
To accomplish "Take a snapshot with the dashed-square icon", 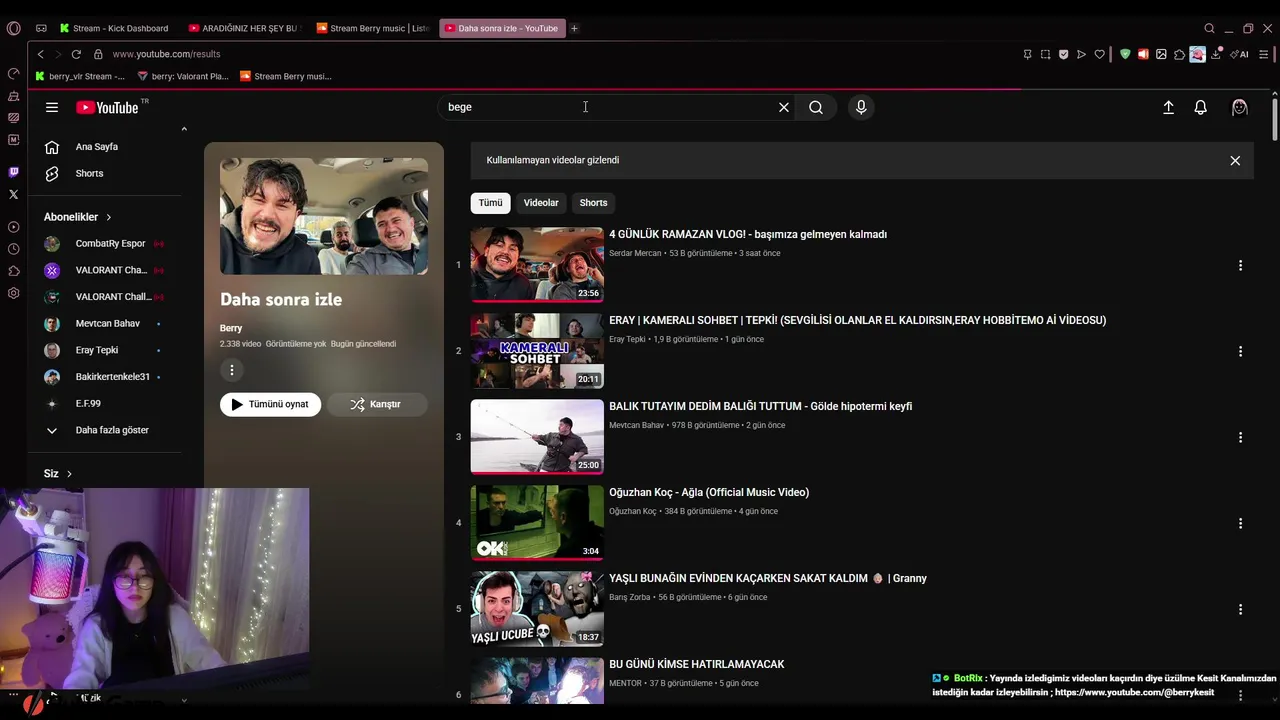I will click(x=1045, y=54).
